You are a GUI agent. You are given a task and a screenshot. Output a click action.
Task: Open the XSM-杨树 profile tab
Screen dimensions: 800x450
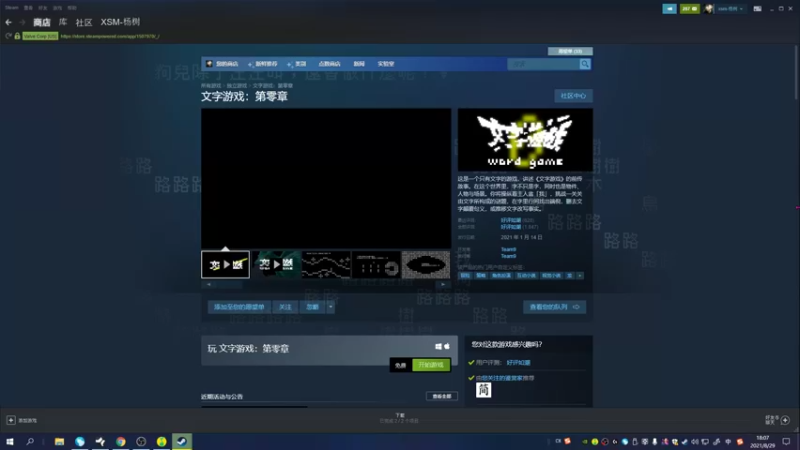point(120,22)
